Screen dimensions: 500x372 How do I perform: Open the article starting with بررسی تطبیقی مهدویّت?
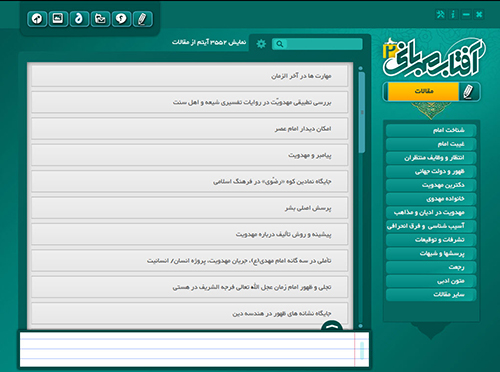189,102
